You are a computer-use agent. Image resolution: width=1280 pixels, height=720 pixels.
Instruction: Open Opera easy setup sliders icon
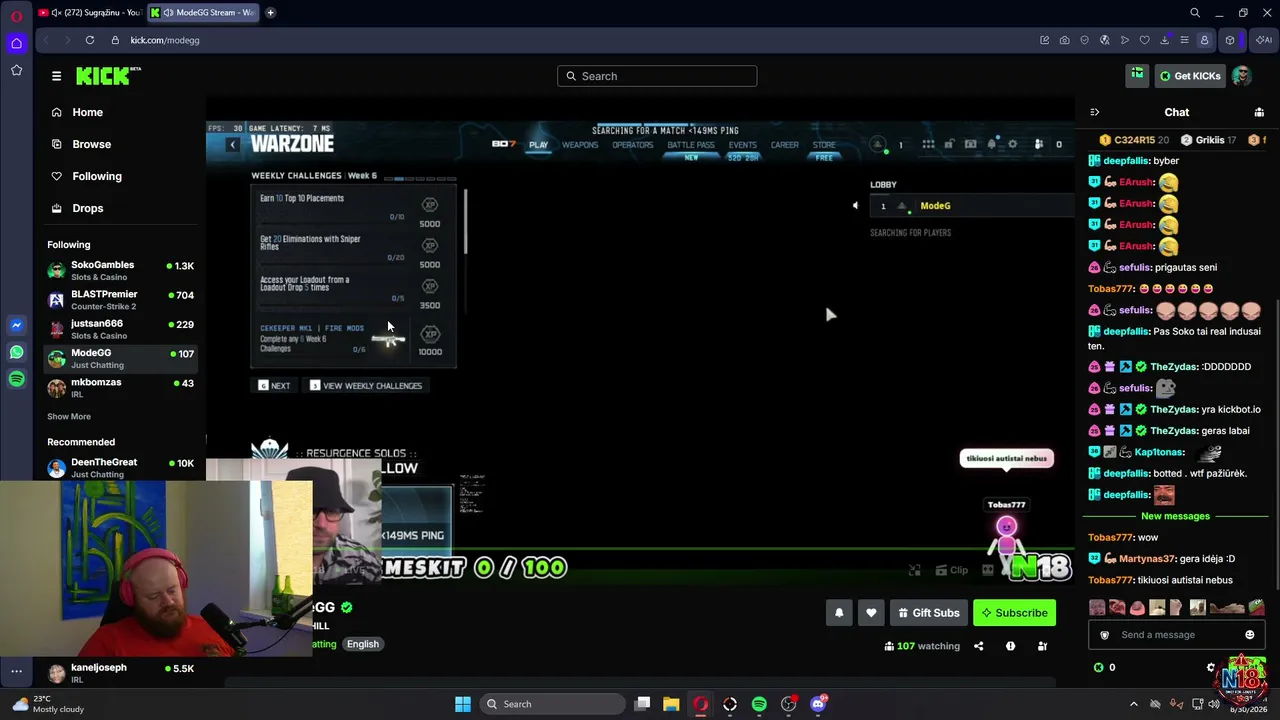point(1184,40)
